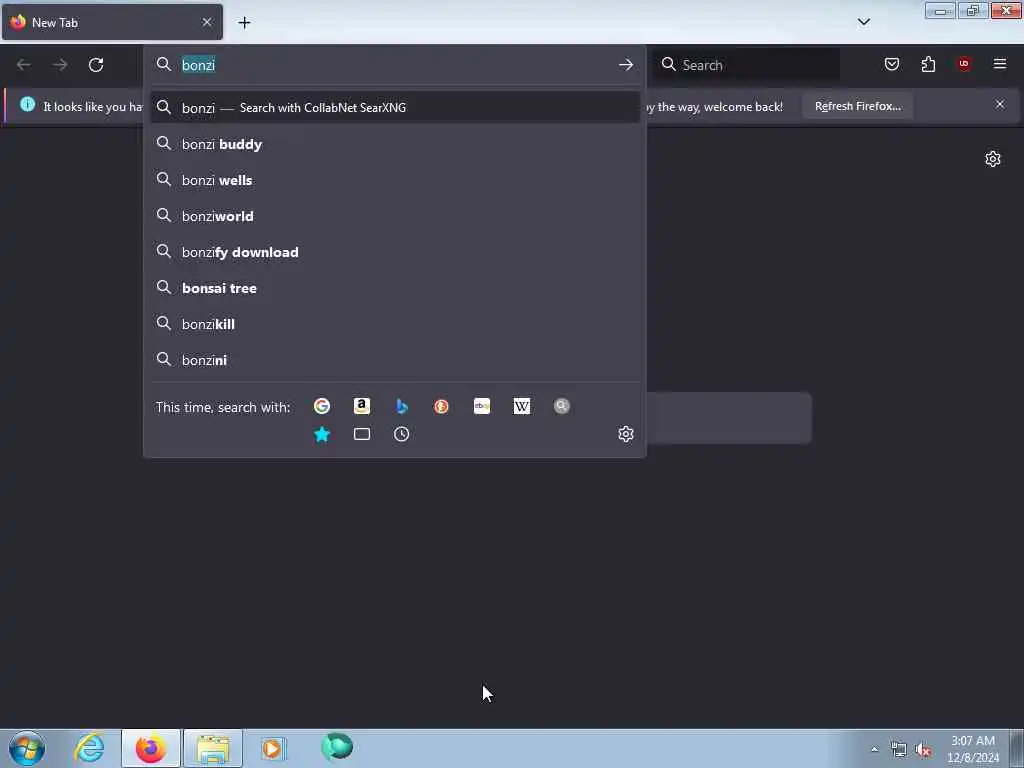The height and width of the screenshot is (768, 1024).
Task: Open network tray icon
Action: tap(899, 750)
